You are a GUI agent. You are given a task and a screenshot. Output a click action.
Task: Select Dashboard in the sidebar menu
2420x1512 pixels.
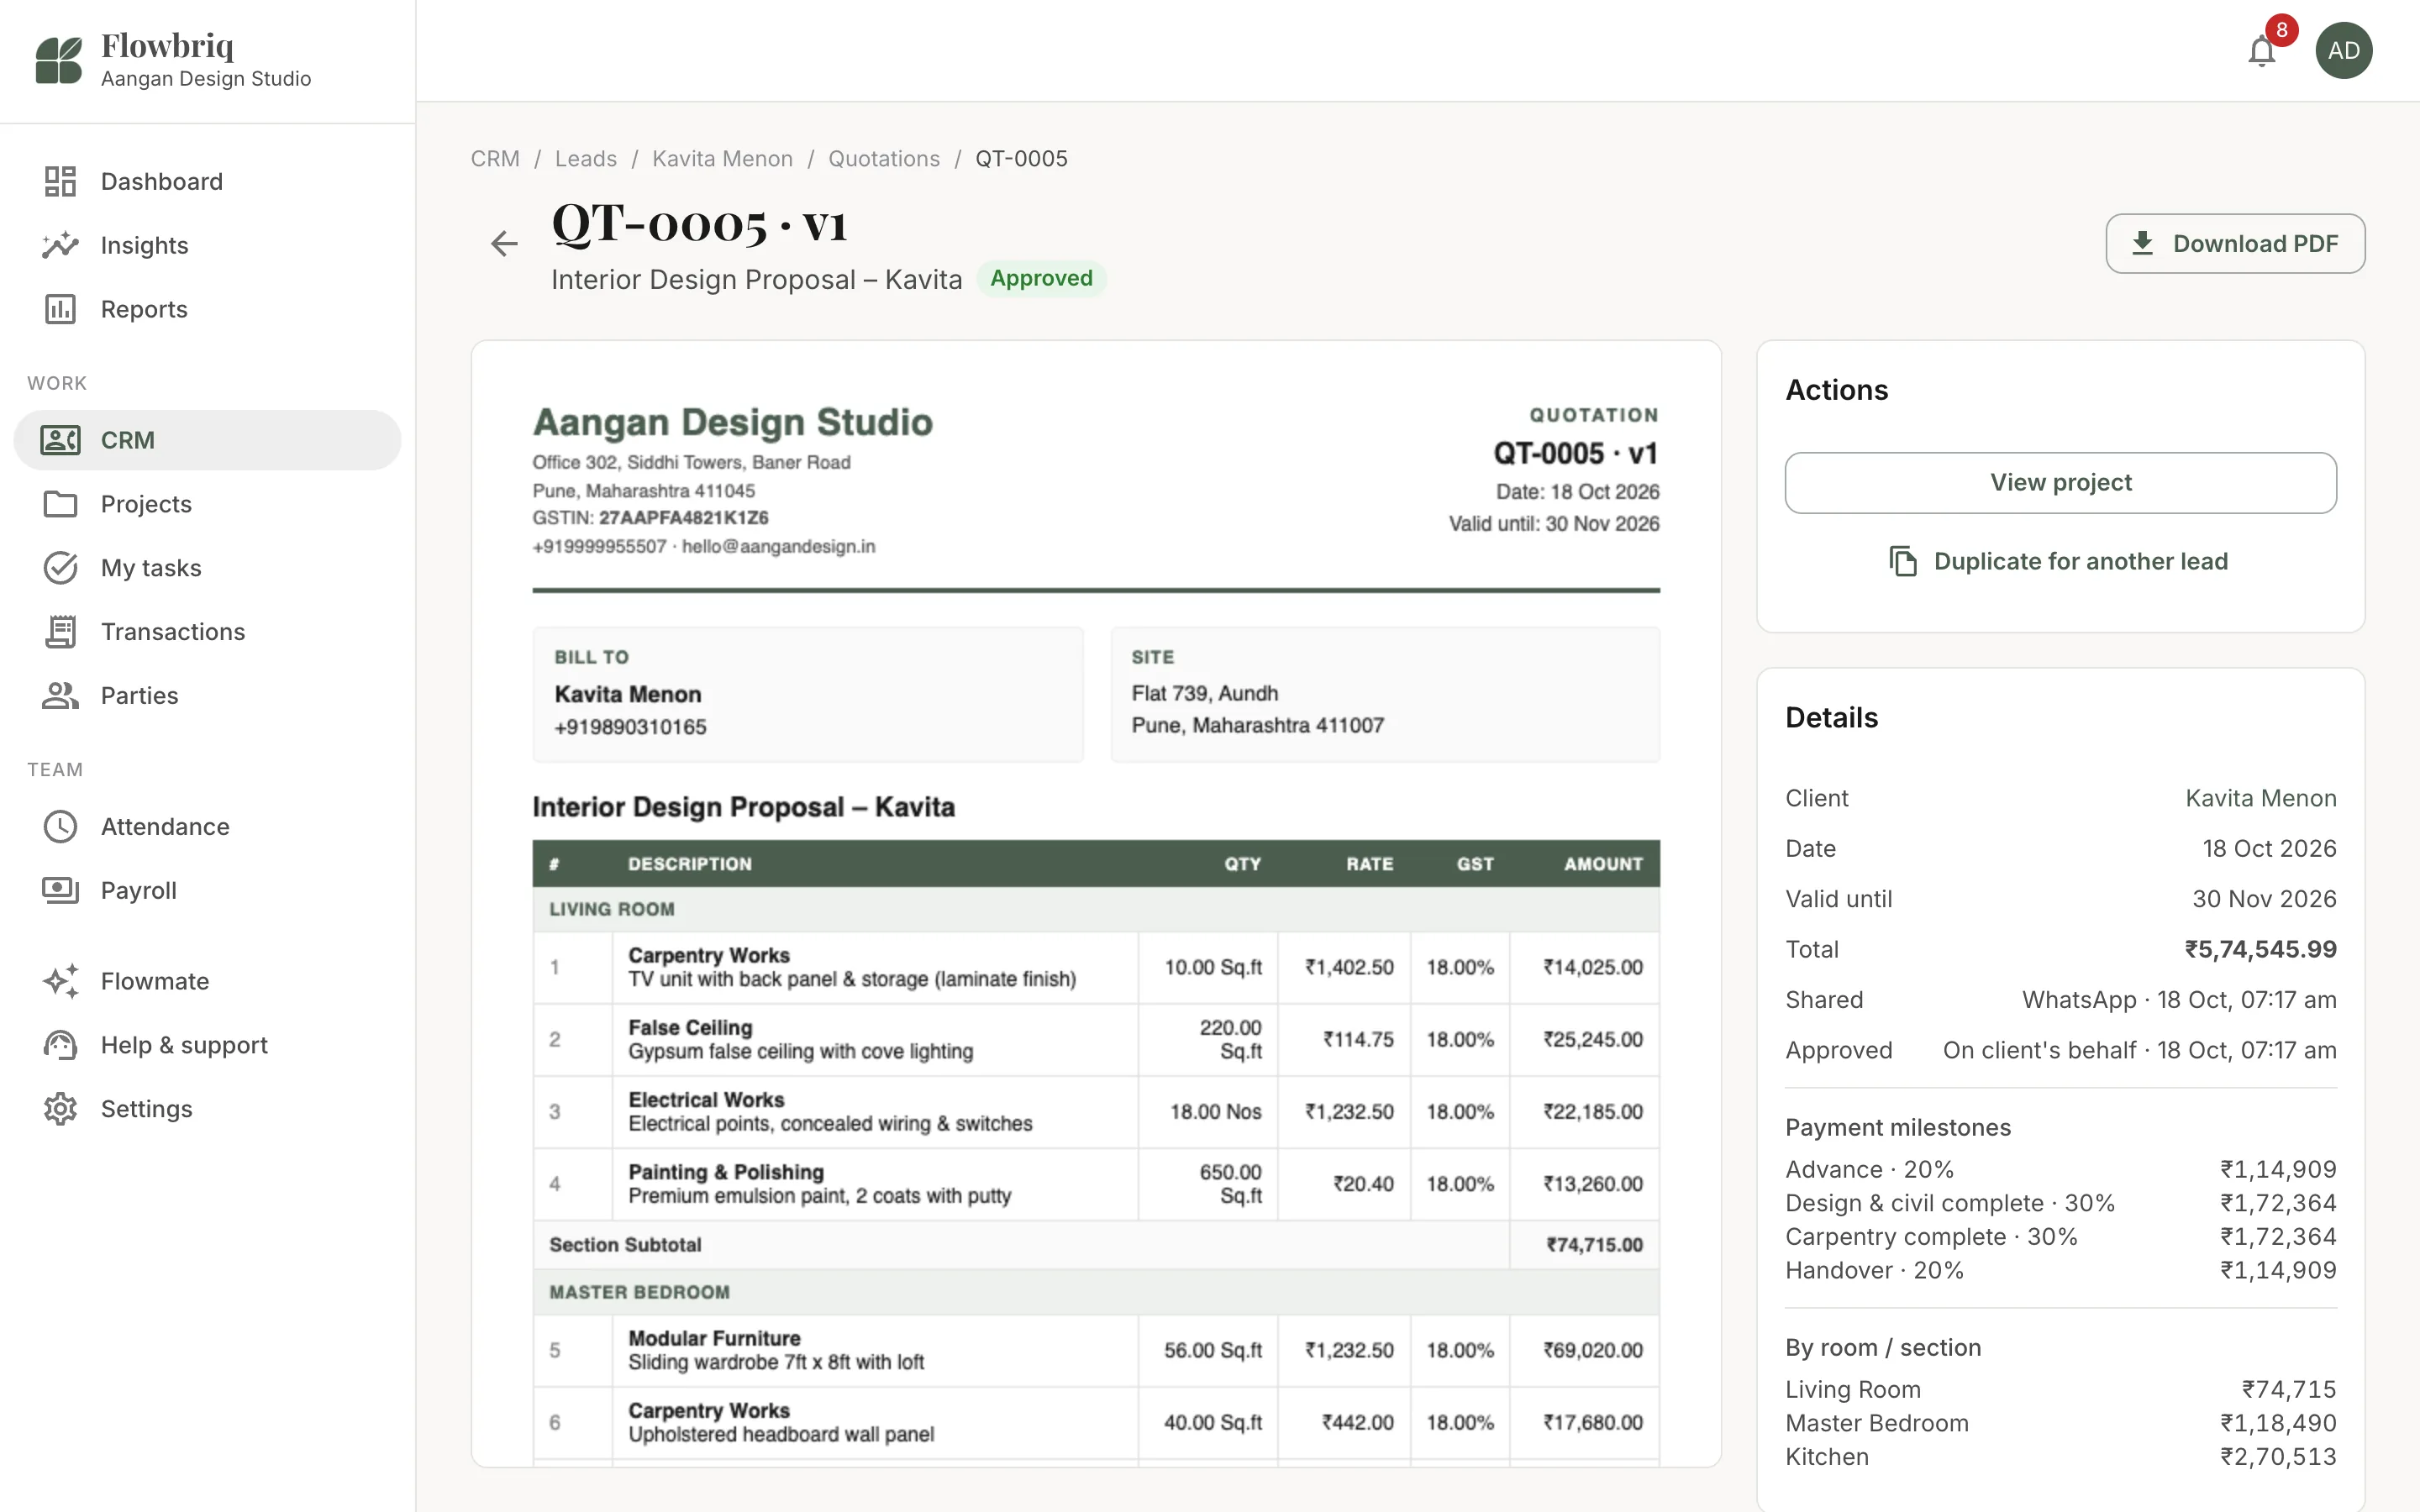coord(207,181)
